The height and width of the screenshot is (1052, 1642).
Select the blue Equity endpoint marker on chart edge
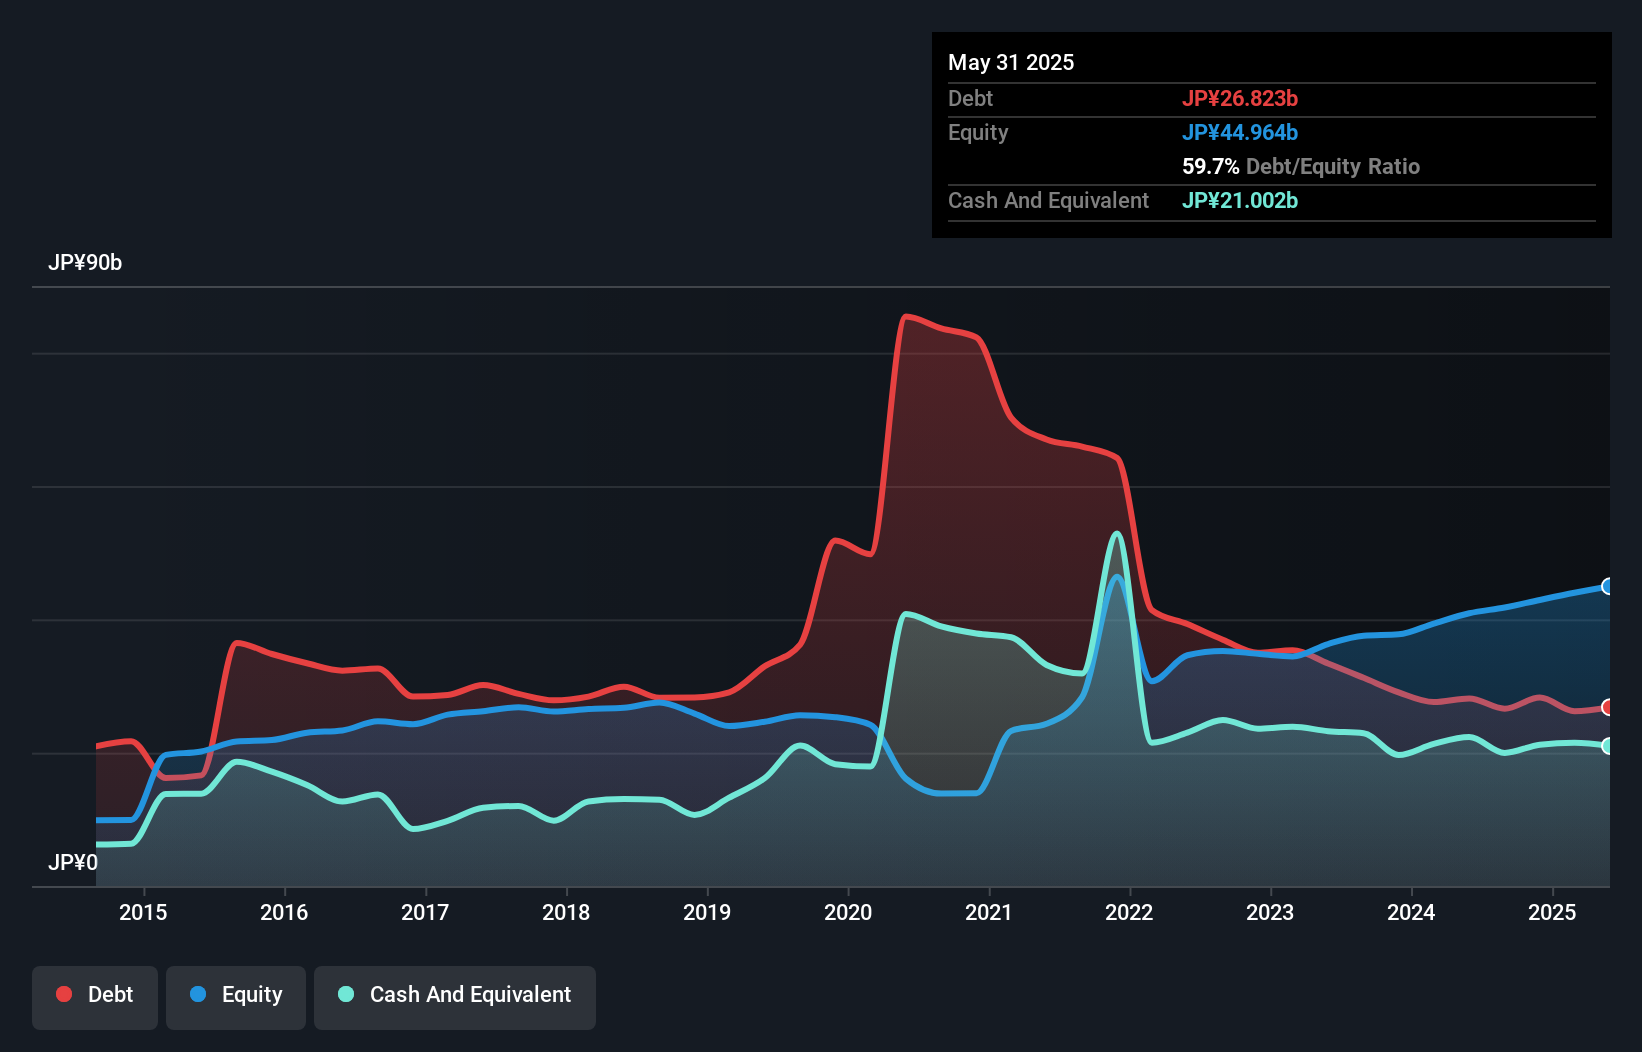pos(1607,587)
